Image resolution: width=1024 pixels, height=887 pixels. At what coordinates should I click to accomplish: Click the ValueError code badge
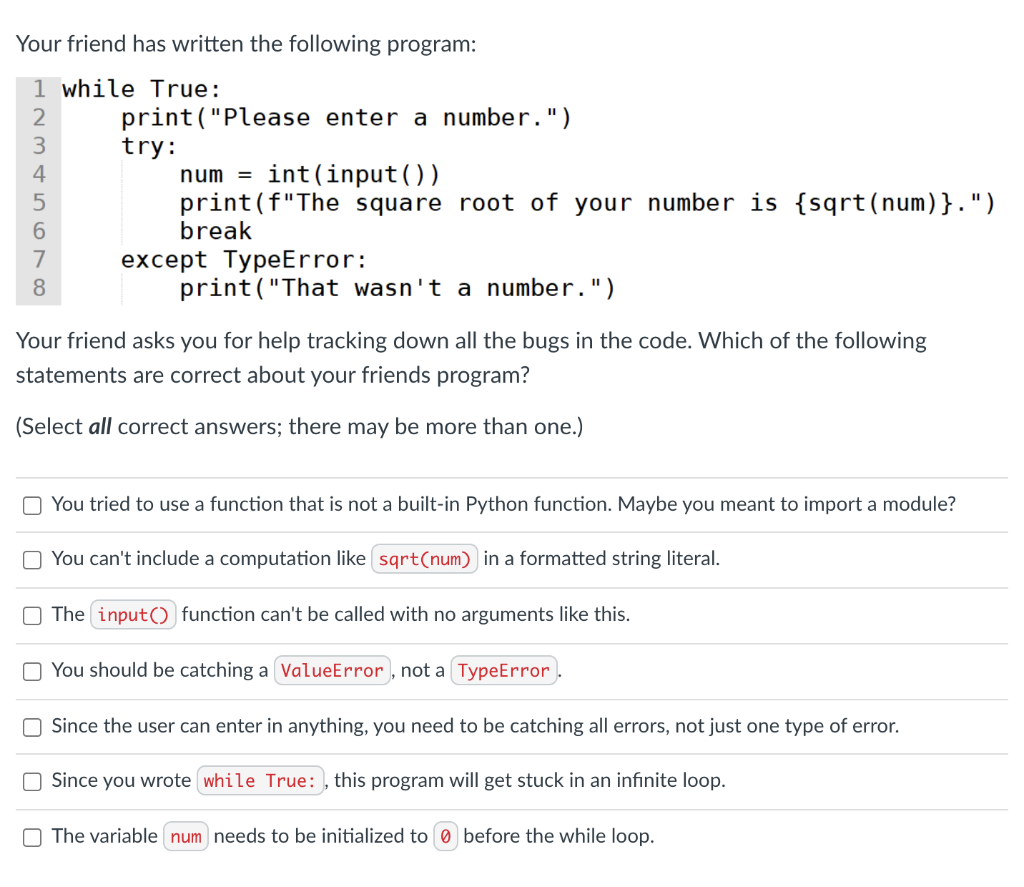tap(332, 670)
